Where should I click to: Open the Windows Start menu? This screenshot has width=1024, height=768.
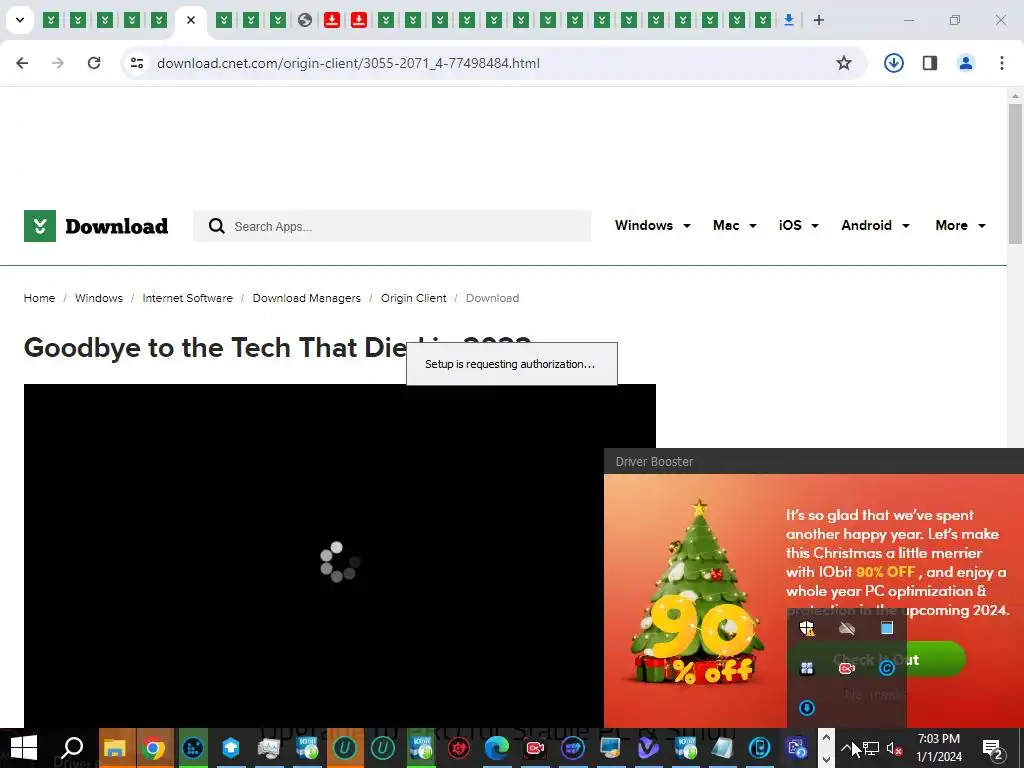tap(24, 748)
